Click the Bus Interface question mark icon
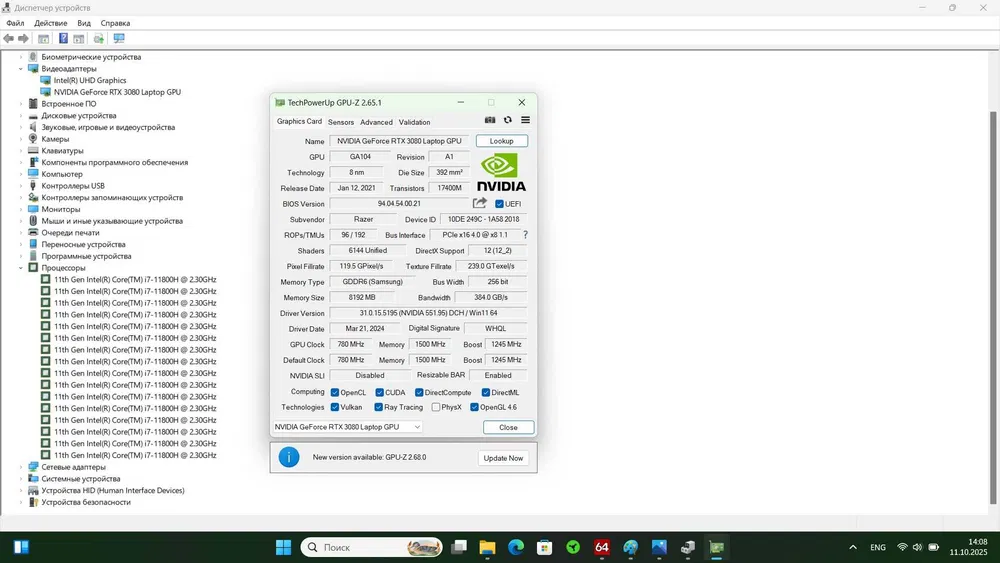The height and width of the screenshot is (563, 1000). pos(525,235)
